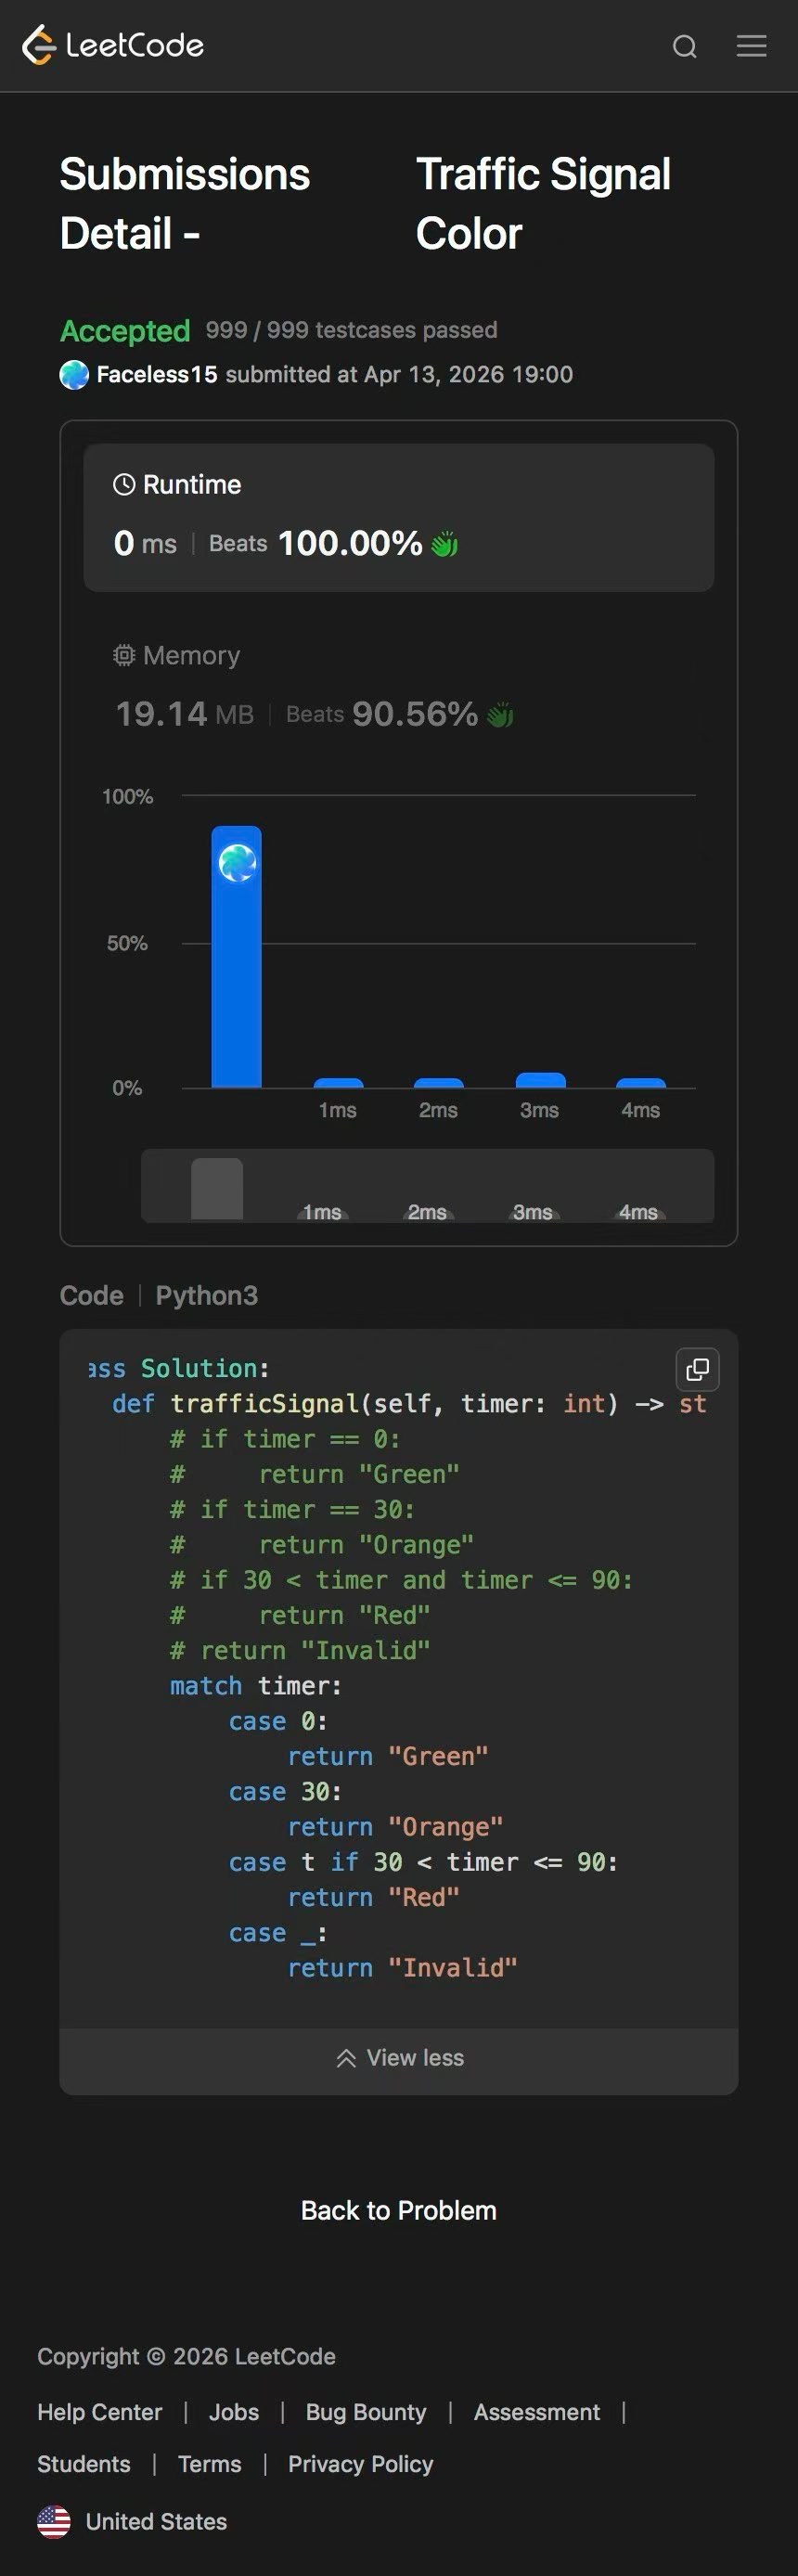Open the search icon in header
This screenshot has height=2576, width=798.
(684, 47)
